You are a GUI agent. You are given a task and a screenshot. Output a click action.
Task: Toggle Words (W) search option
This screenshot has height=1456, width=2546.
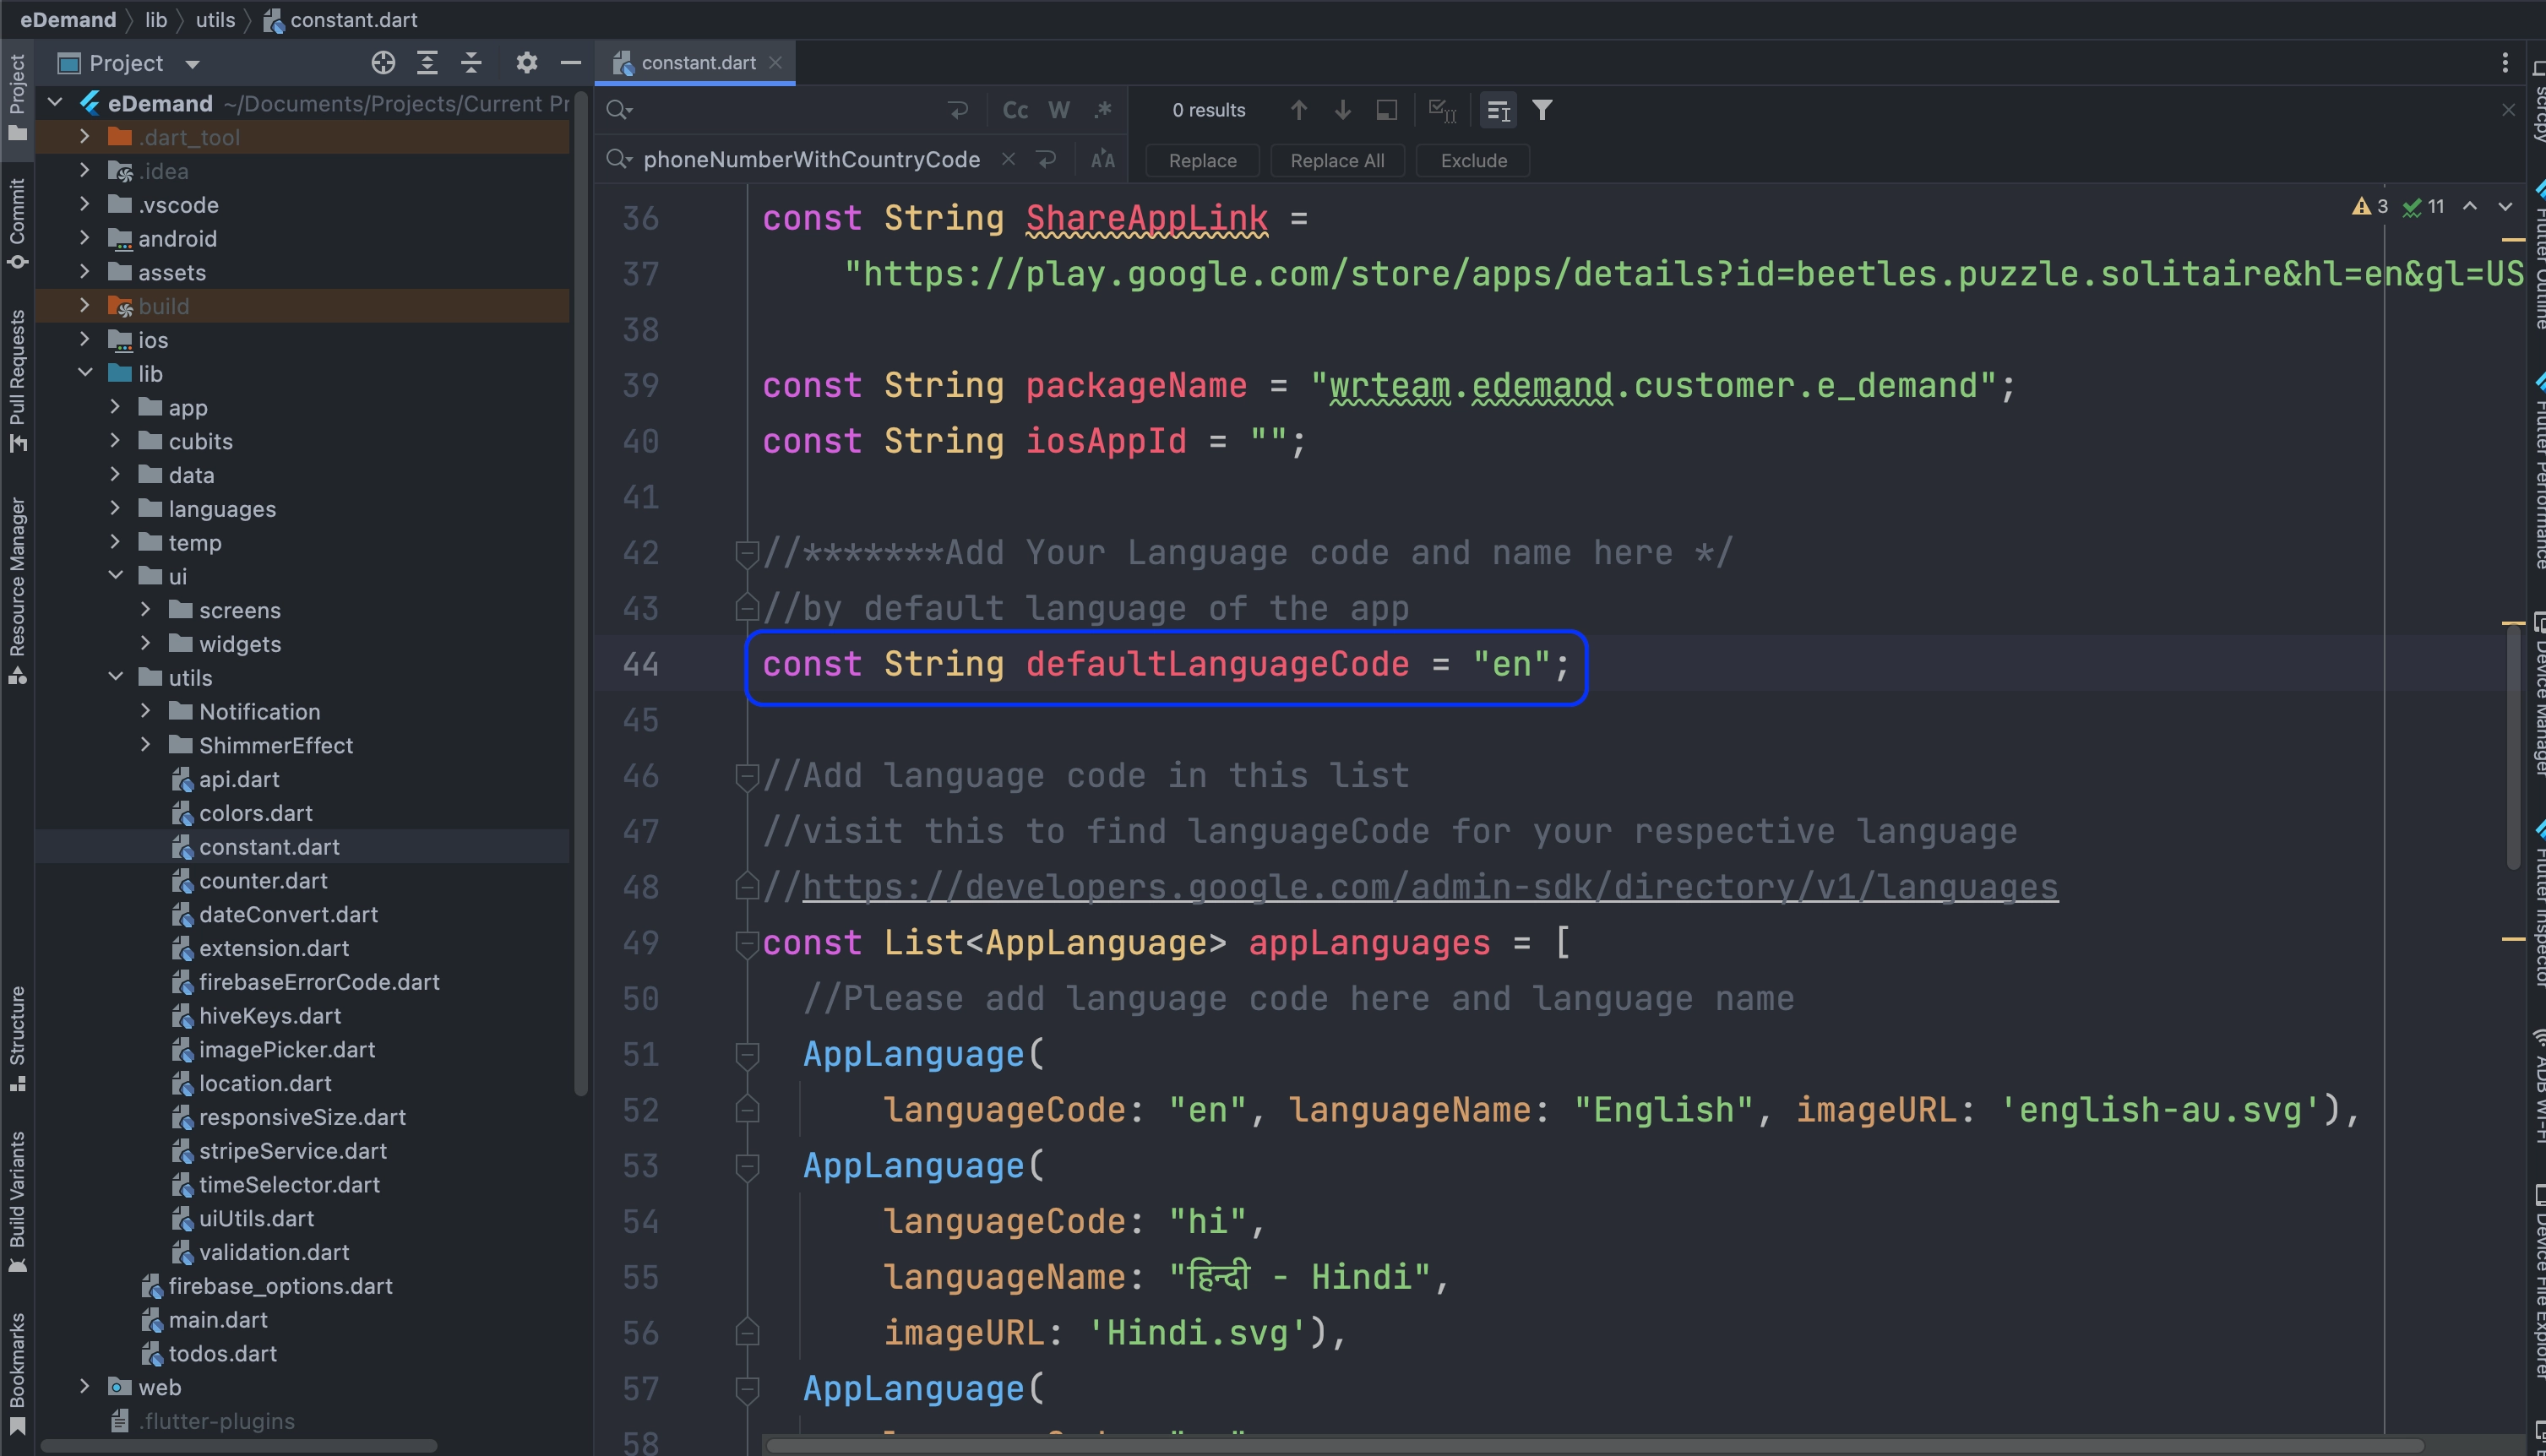point(1059,110)
